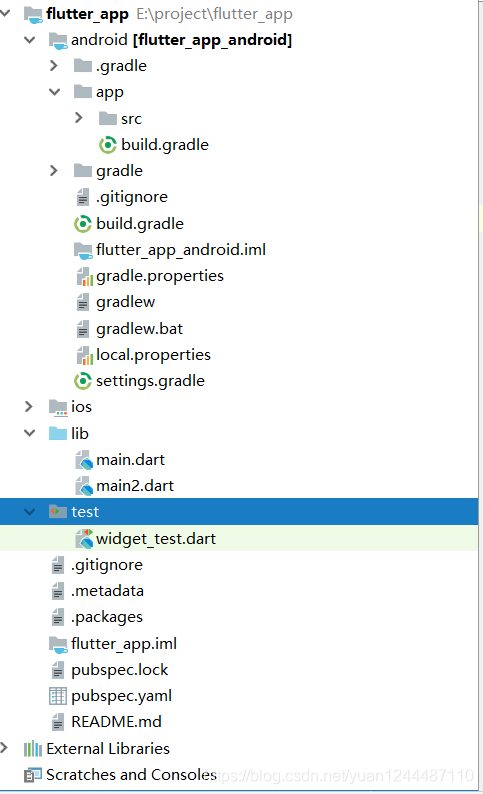
Task: Click the app folder icon
Action: tap(83, 92)
